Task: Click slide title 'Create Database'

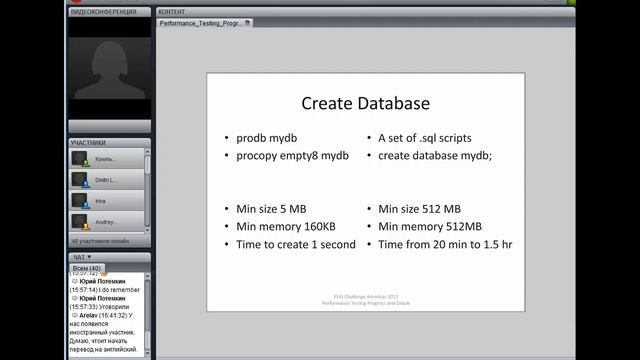Action: coord(366,103)
